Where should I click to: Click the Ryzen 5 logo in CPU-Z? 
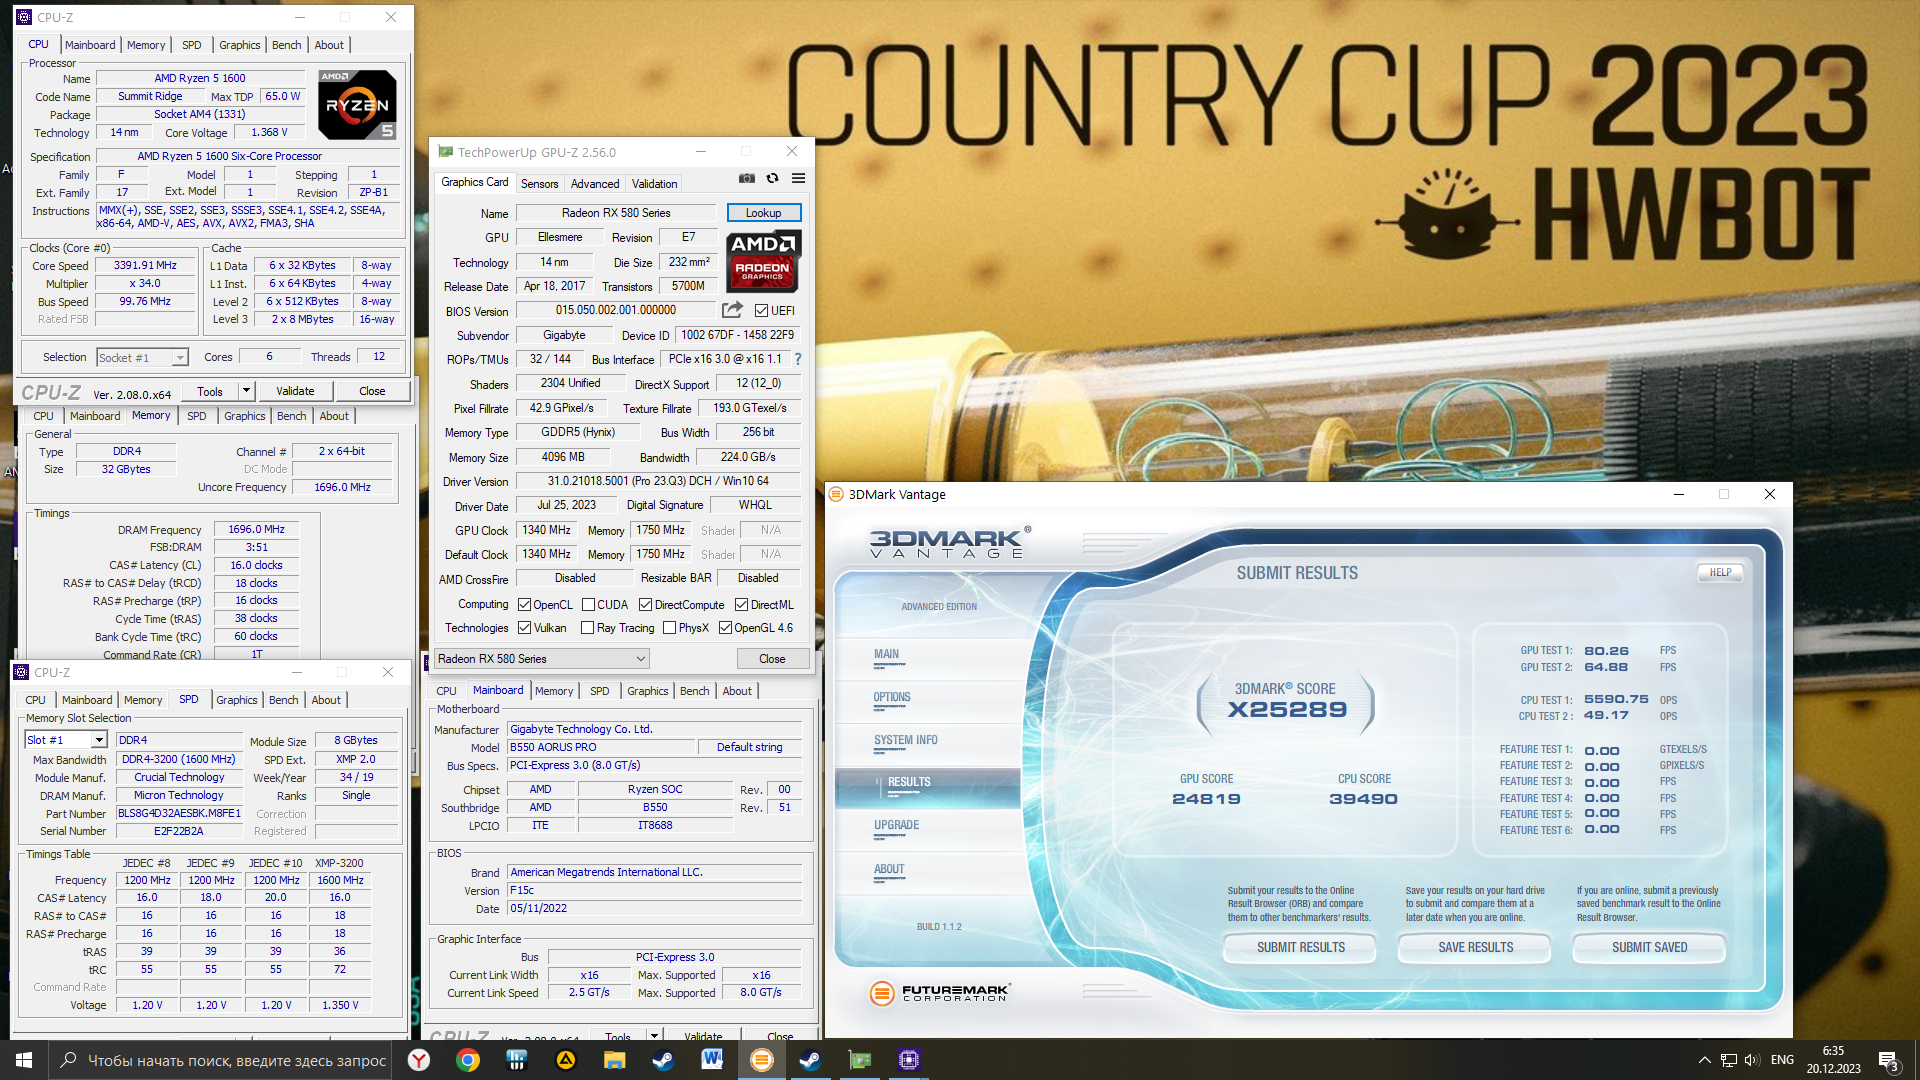357,105
